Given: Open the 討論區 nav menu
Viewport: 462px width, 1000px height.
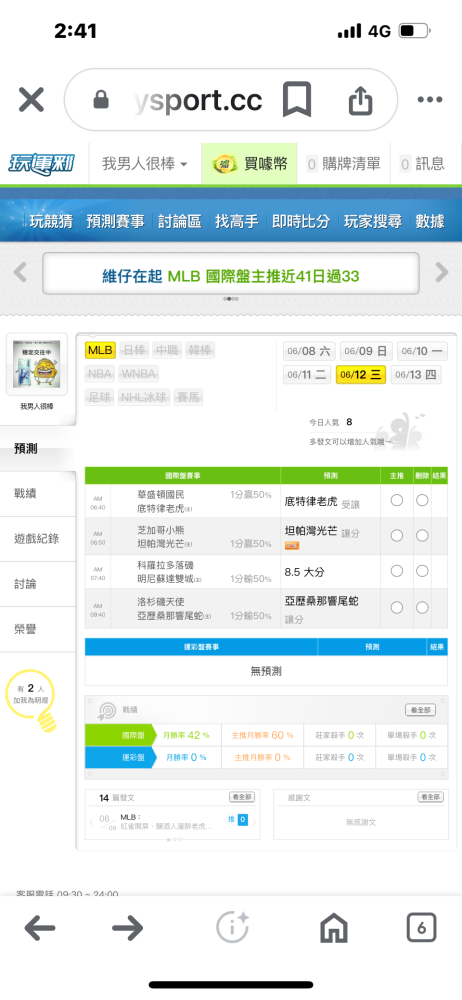Looking at the screenshot, I should 179,221.
